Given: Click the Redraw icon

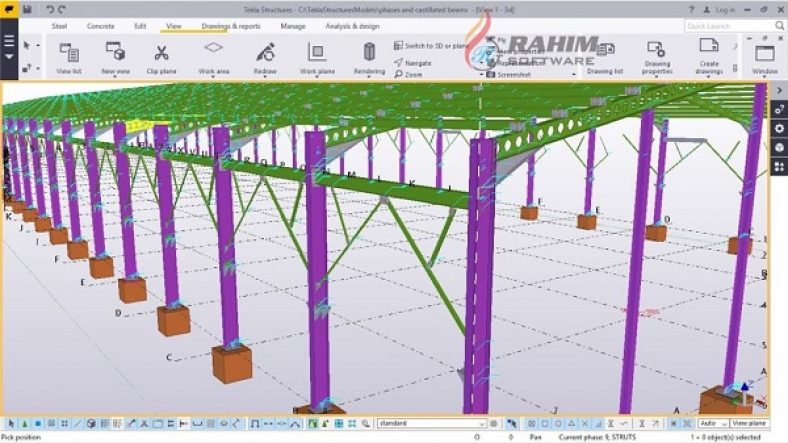Looking at the screenshot, I should pyautogui.click(x=265, y=56).
